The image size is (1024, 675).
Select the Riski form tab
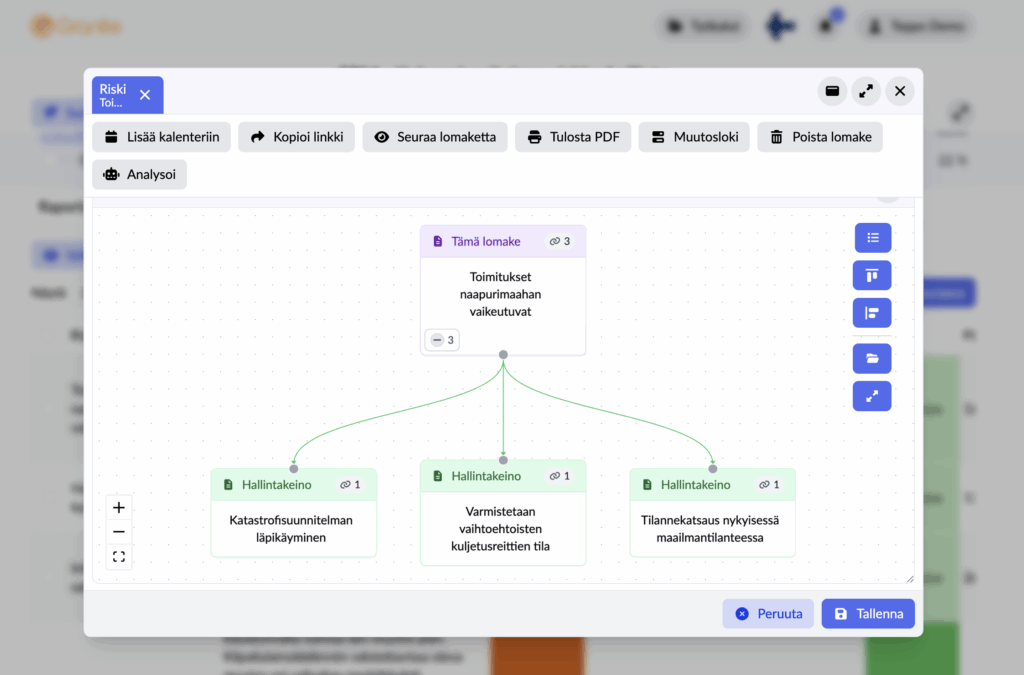point(114,95)
